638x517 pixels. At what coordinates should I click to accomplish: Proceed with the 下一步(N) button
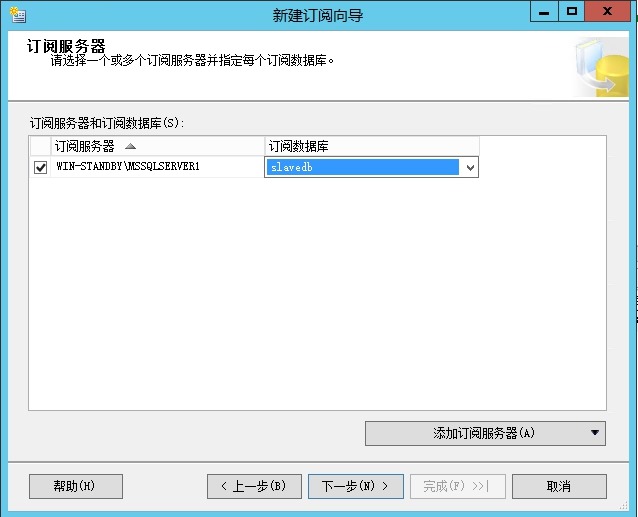(x=355, y=486)
